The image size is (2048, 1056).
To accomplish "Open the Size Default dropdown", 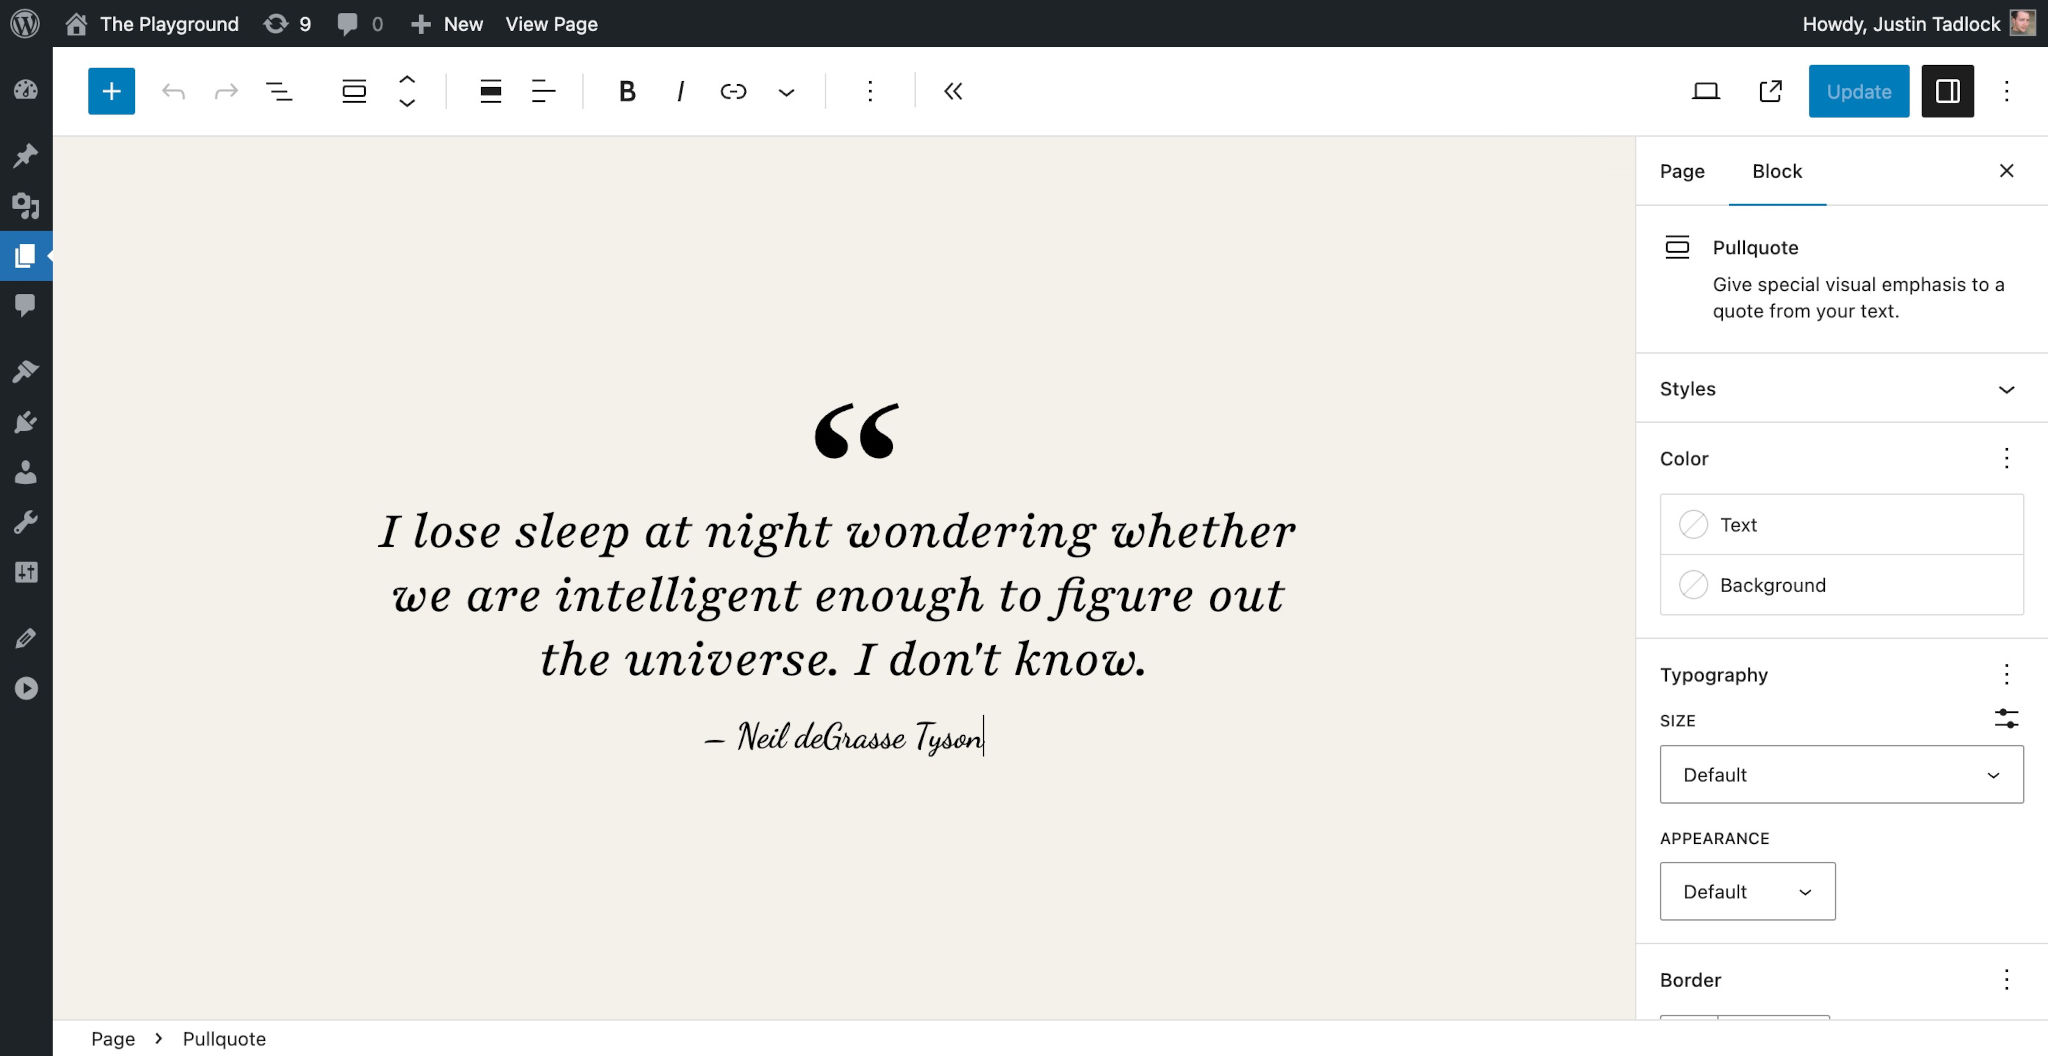I will click(x=1840, y=774).
